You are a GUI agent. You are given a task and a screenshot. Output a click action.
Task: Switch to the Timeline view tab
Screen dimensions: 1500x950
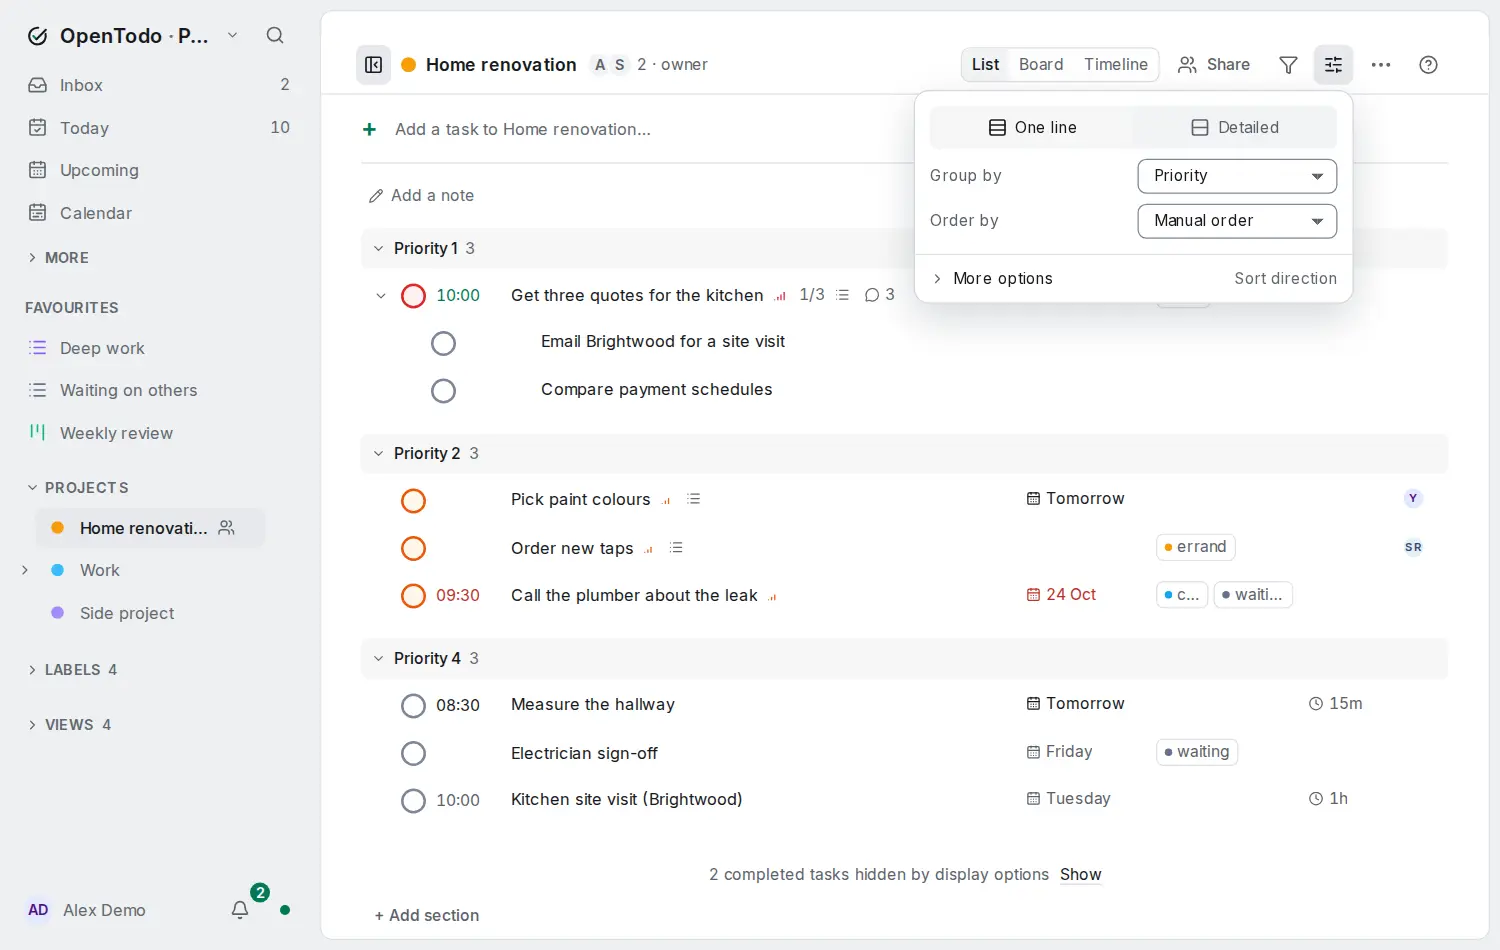click(x=1116, y=65)
